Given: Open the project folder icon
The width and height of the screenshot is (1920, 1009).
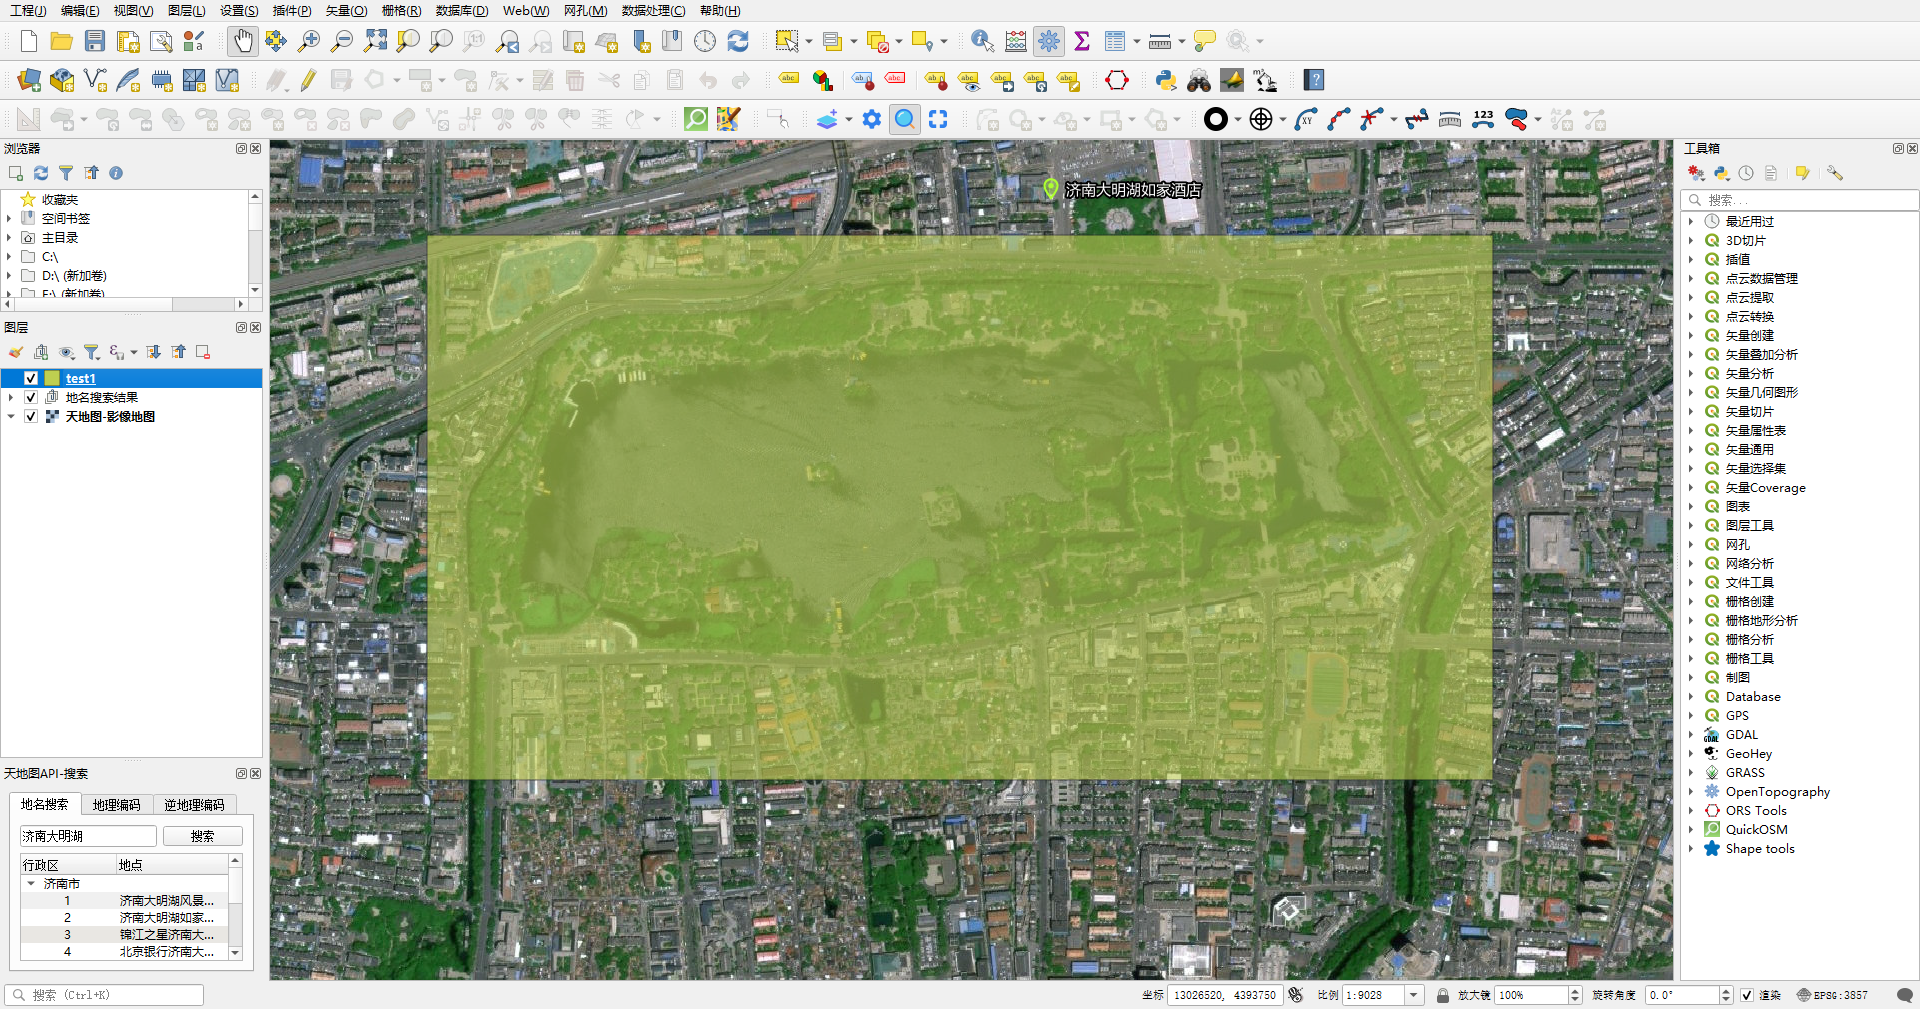Looking at the screenshot, I should pos(62,41).
